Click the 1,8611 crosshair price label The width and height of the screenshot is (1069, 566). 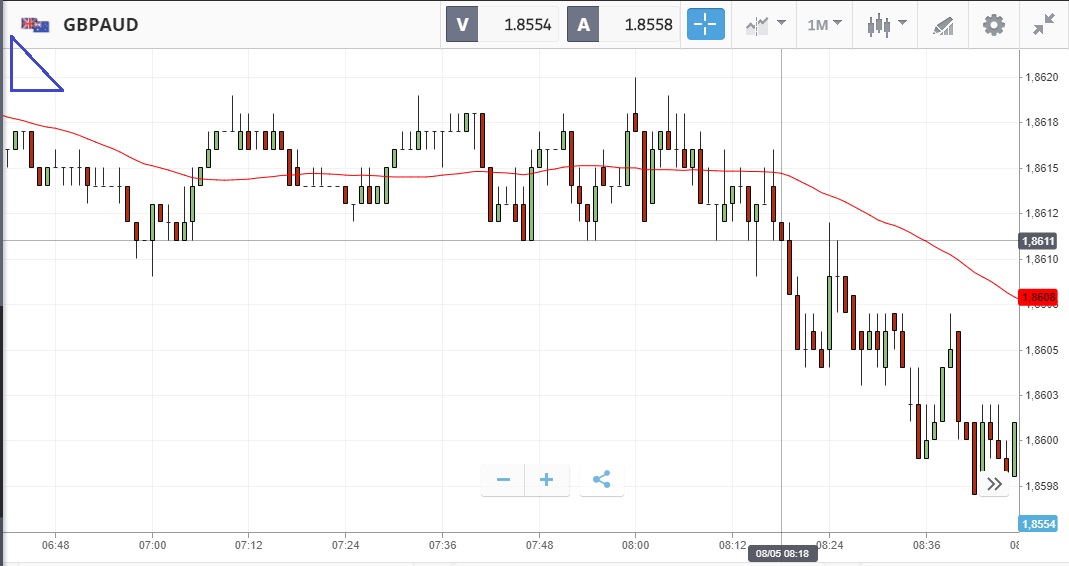1037,241
